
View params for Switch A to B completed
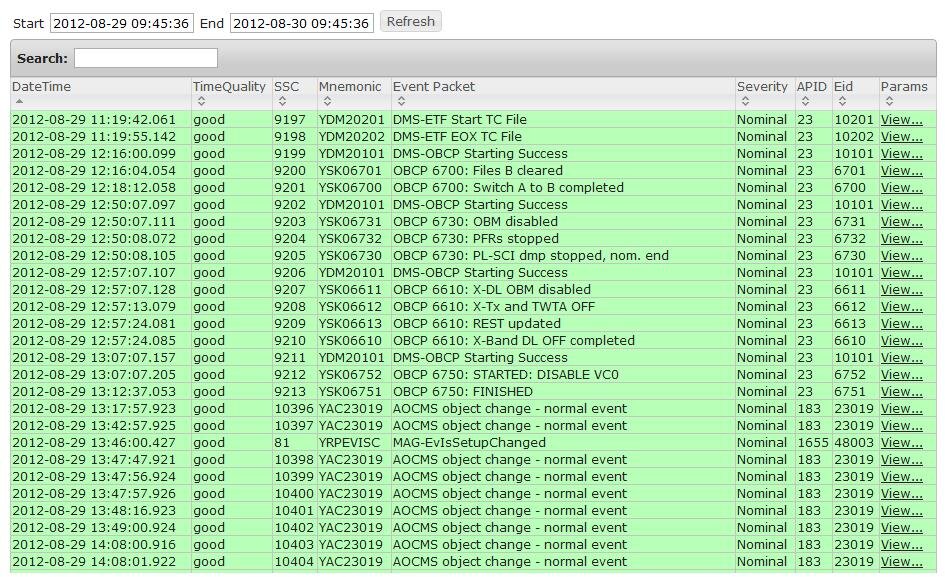coord(902,188)
